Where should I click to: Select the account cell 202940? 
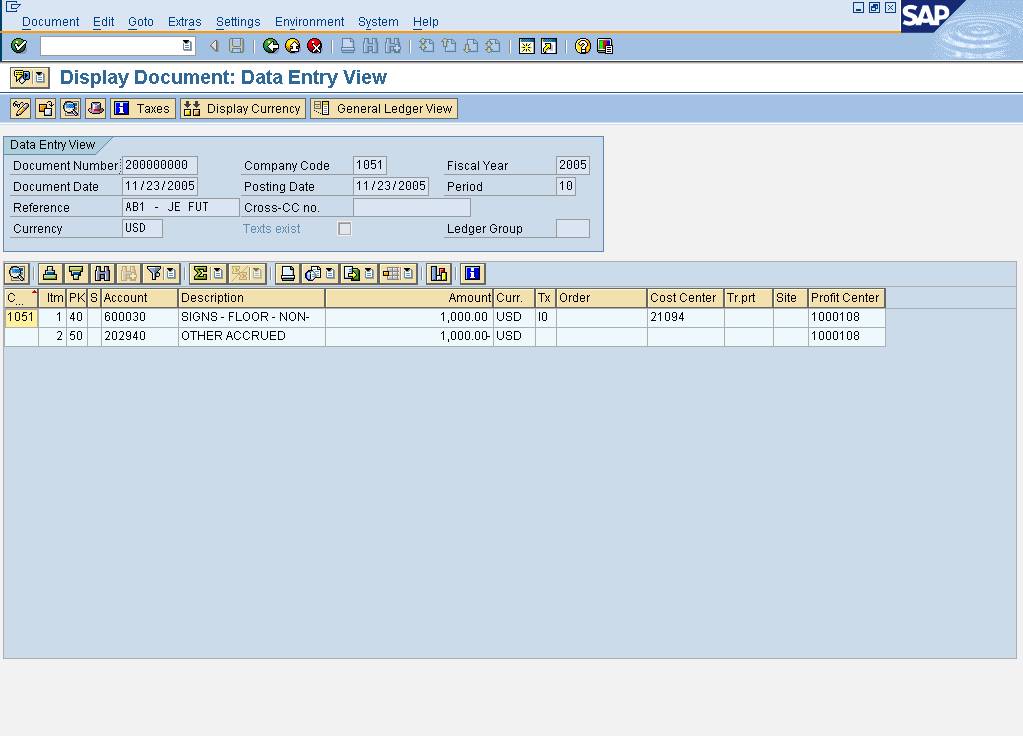click(x=140, y=336)
